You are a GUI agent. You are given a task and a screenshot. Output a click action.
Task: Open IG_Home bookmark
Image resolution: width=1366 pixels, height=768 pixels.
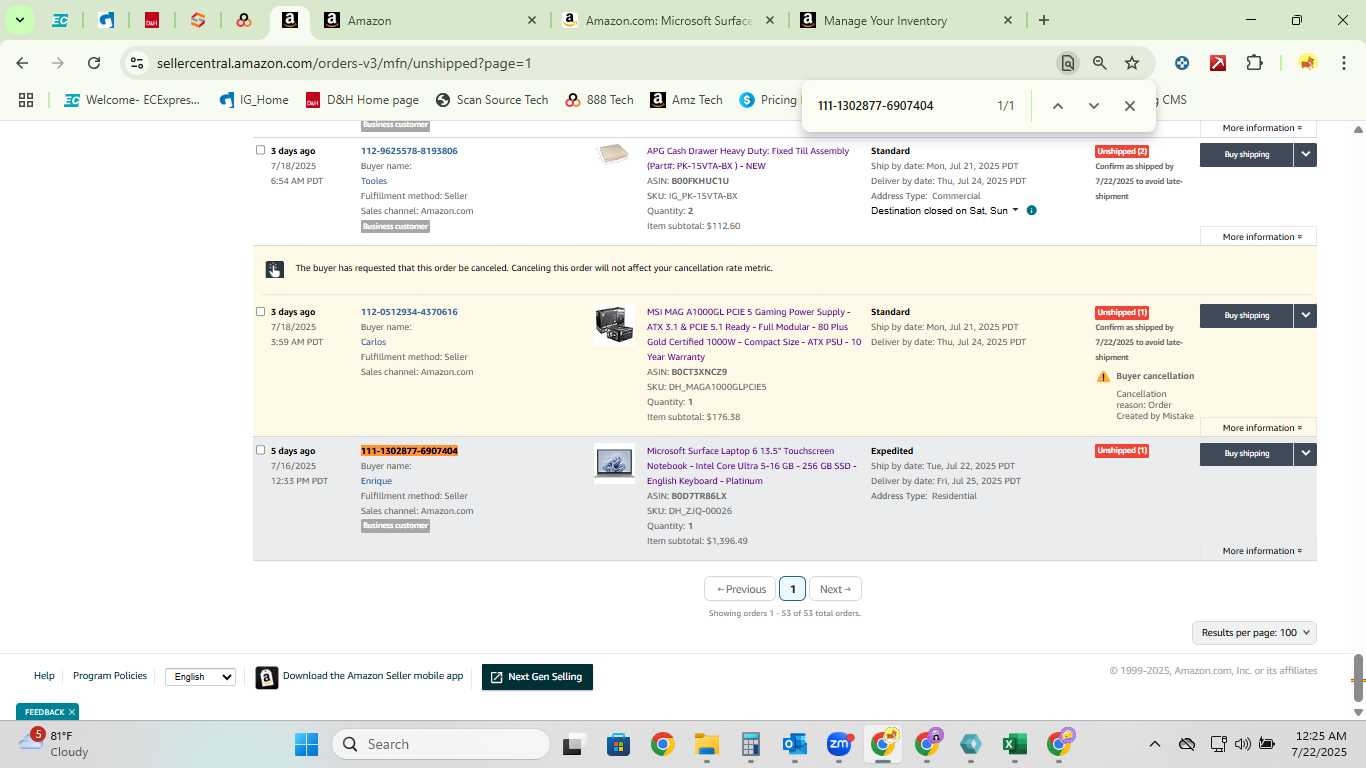254,100
